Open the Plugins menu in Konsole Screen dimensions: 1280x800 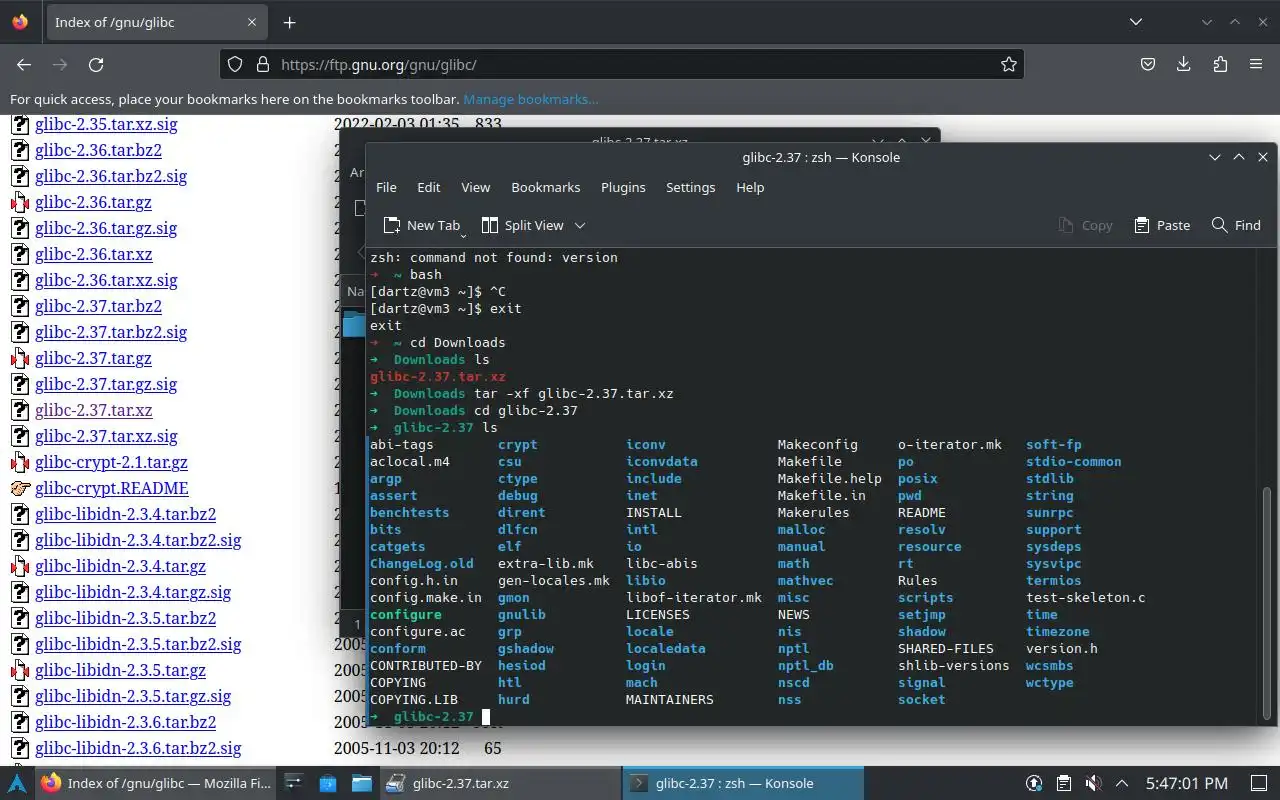pos(623,187)
